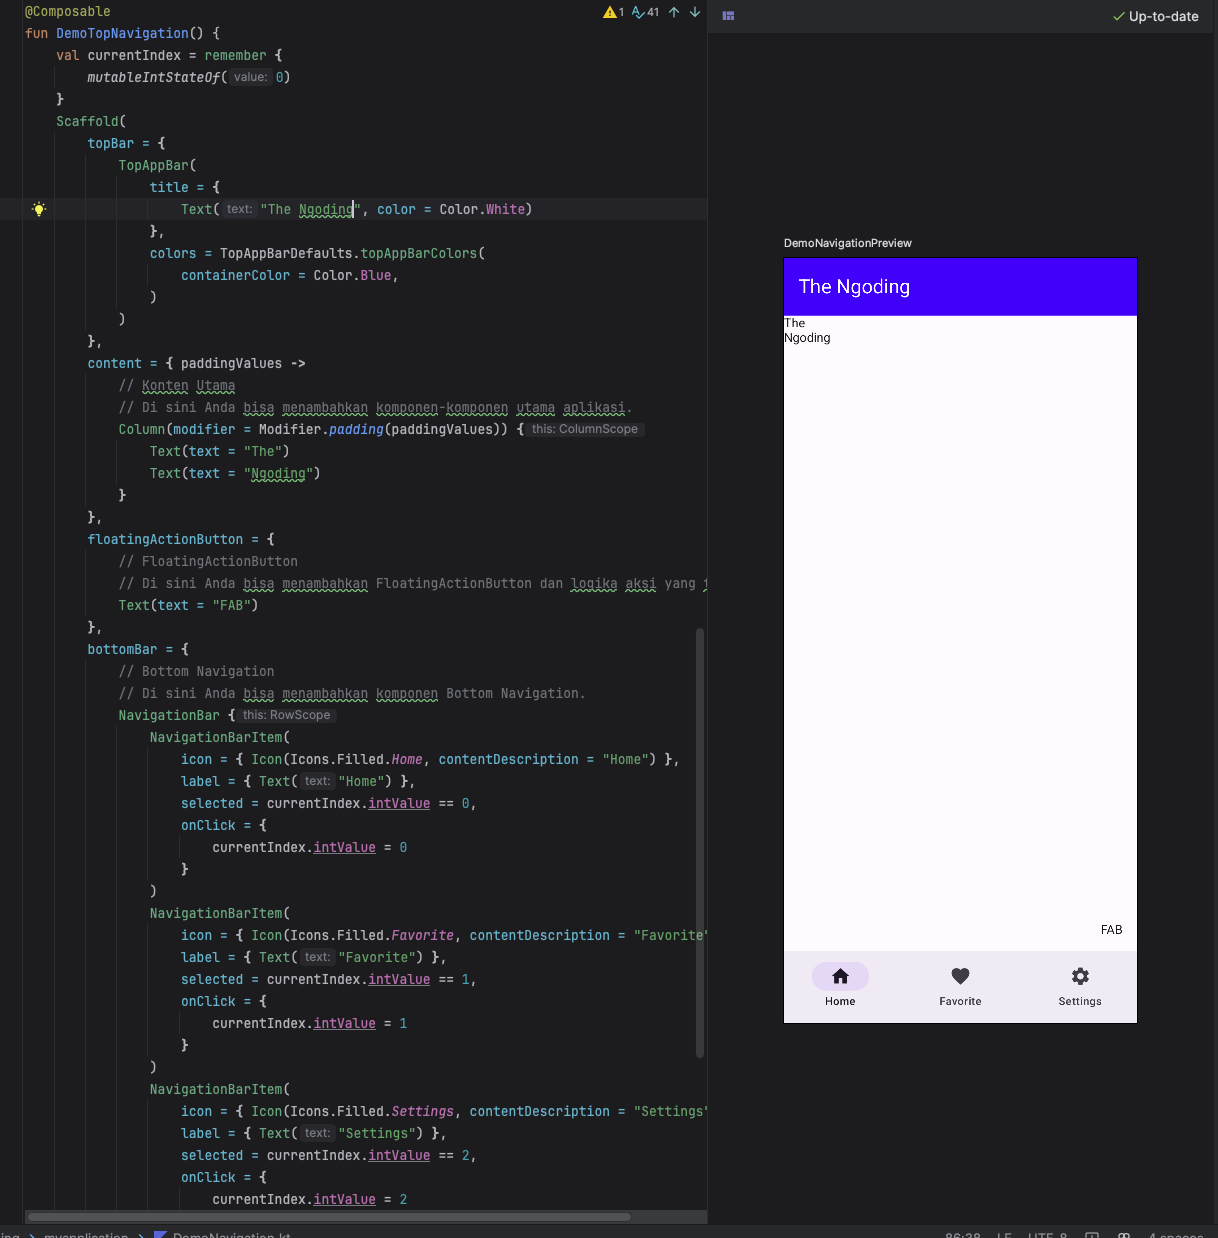Image resolution: width=1218 pixels, height=1238 pixels.
Task: Open the 4 spaces indentation selector
Action: pyautogui.click(x=1176, y=1235)
